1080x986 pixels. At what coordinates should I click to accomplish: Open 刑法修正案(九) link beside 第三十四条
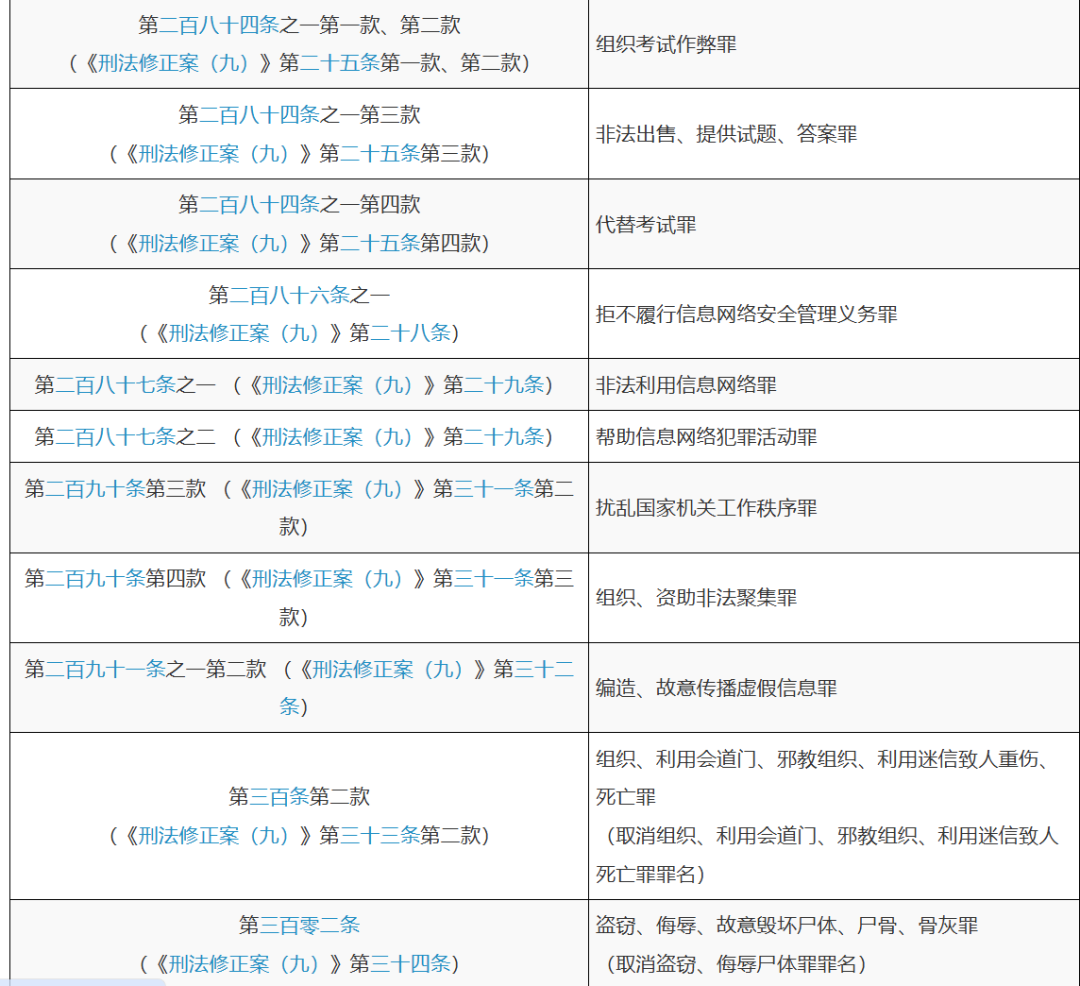pyautogui.click(x=243, y=963)
